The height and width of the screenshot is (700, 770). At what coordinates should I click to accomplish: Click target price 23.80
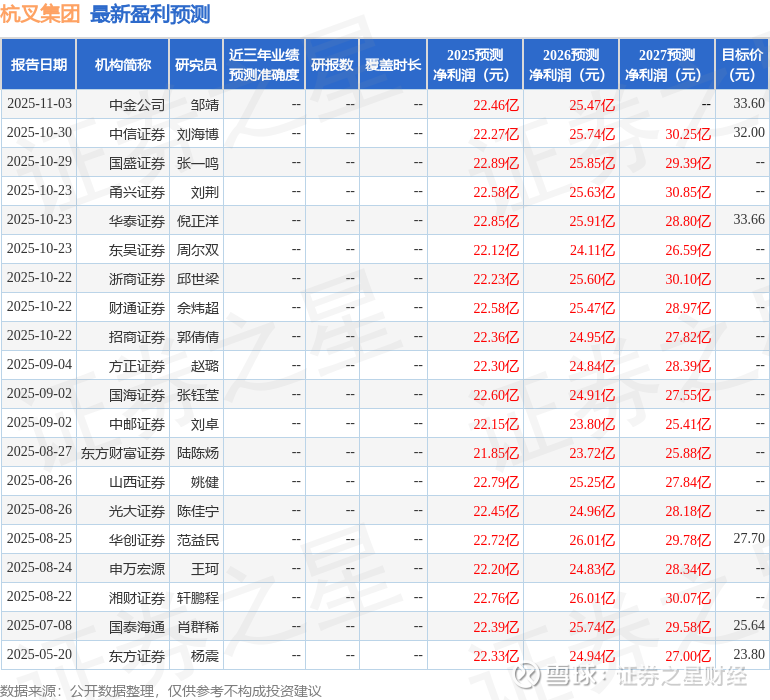[x=749, y=654]
